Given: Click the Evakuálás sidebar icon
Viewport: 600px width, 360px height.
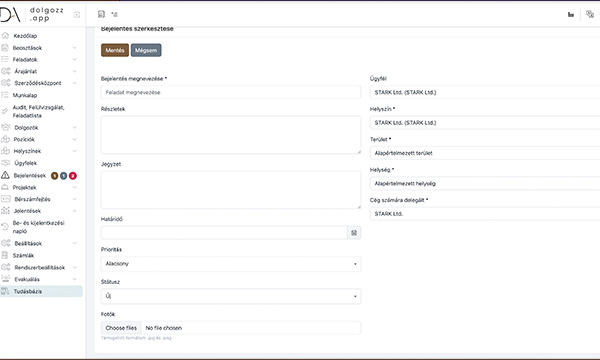Looking at the screenshot, I should 5,279.
